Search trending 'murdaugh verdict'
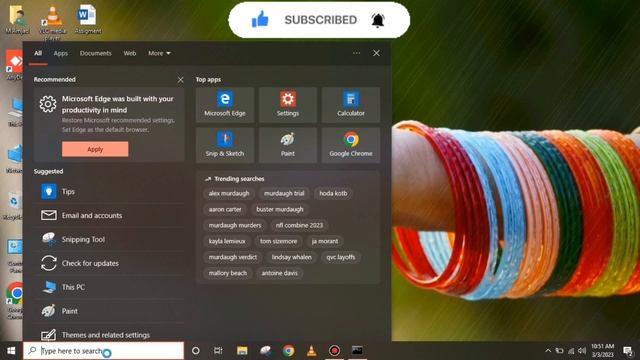Image resolution: width=640 pixels, height=360 pixels. [233, 257]
